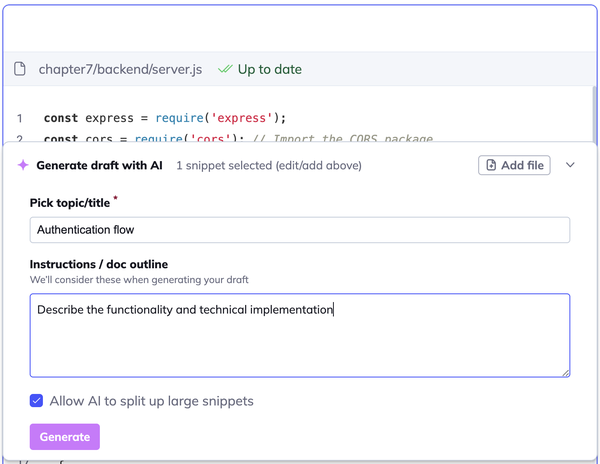Click the 'Pick topic/title' field label
Image resolution: width=600 pixels, height=464 pixels.
click(70, 203)
